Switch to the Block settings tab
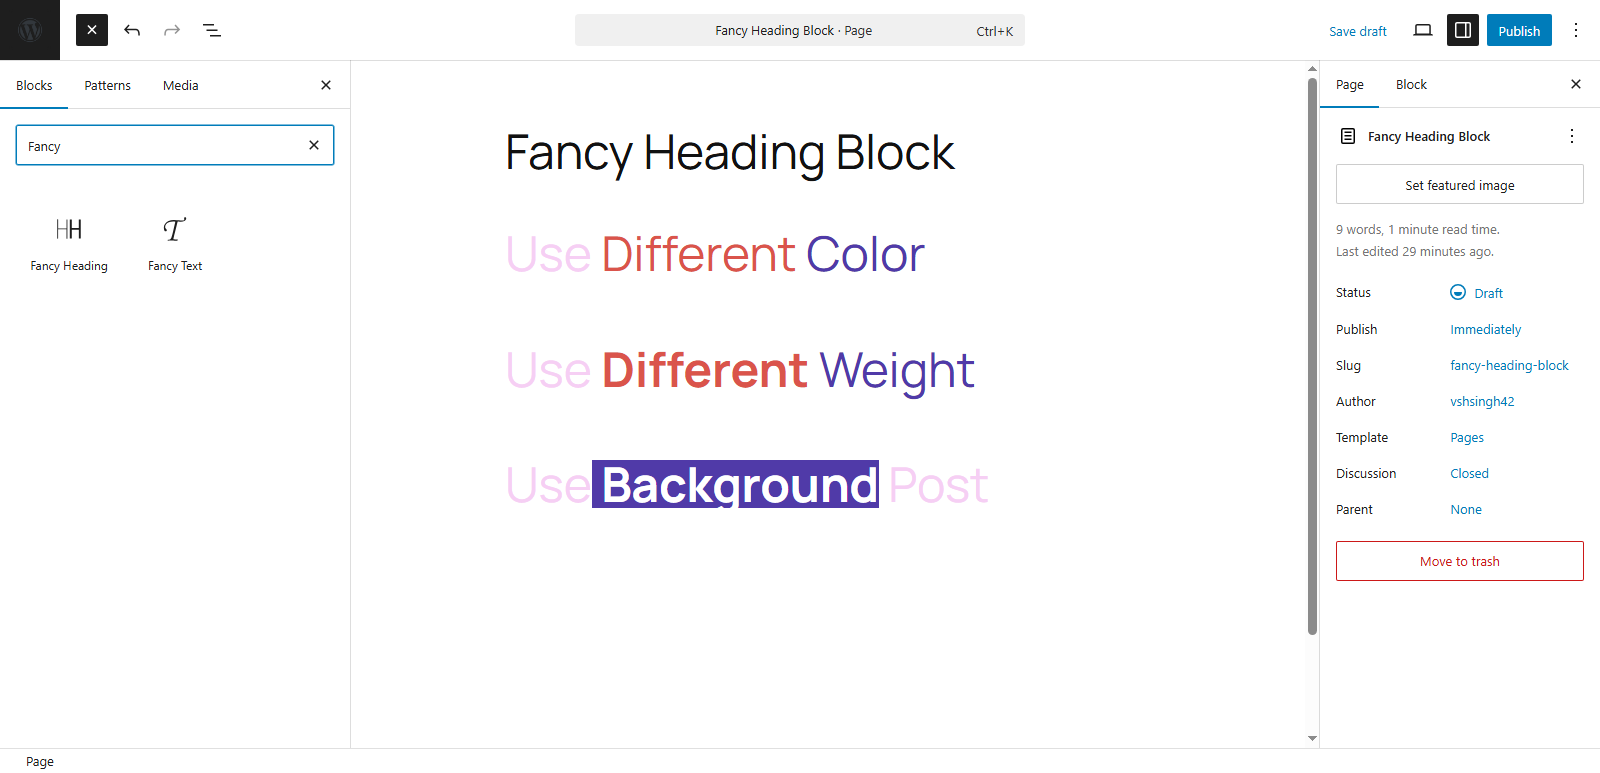1600x773 pixels. [1411, 85]
